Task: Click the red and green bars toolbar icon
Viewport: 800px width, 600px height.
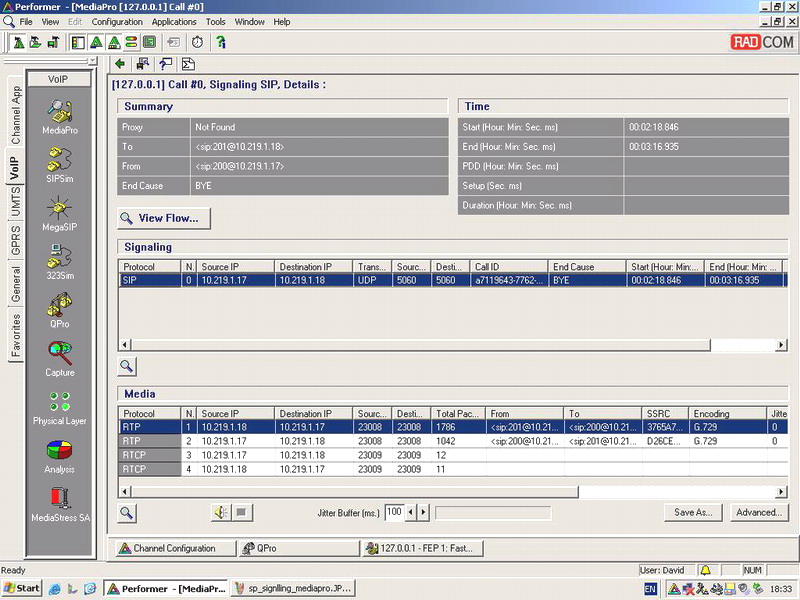Action: [131, 42]
